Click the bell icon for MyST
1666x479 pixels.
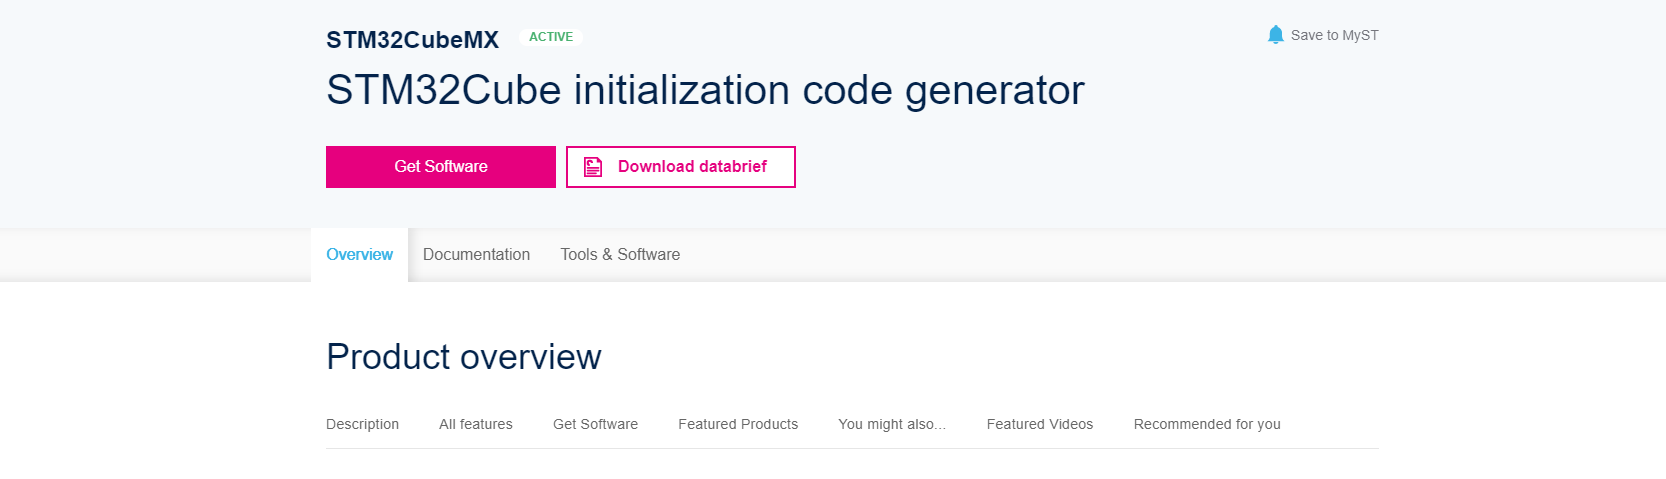(x=1275, y=35)
